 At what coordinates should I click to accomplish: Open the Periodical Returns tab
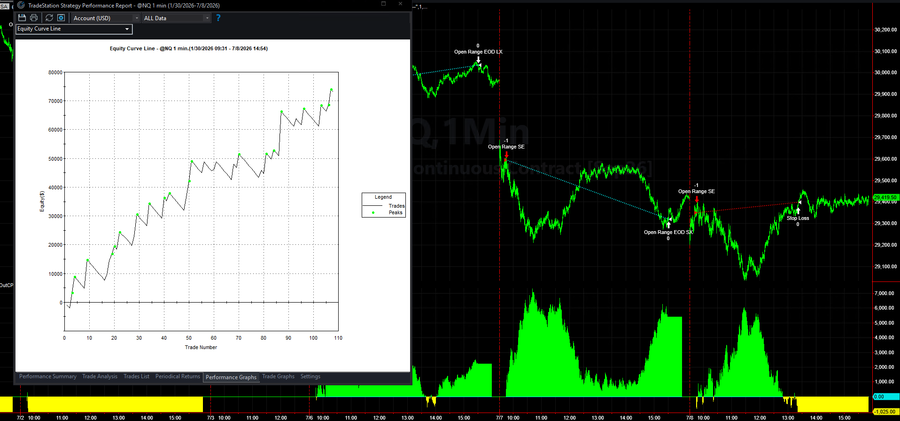point(177,377)
